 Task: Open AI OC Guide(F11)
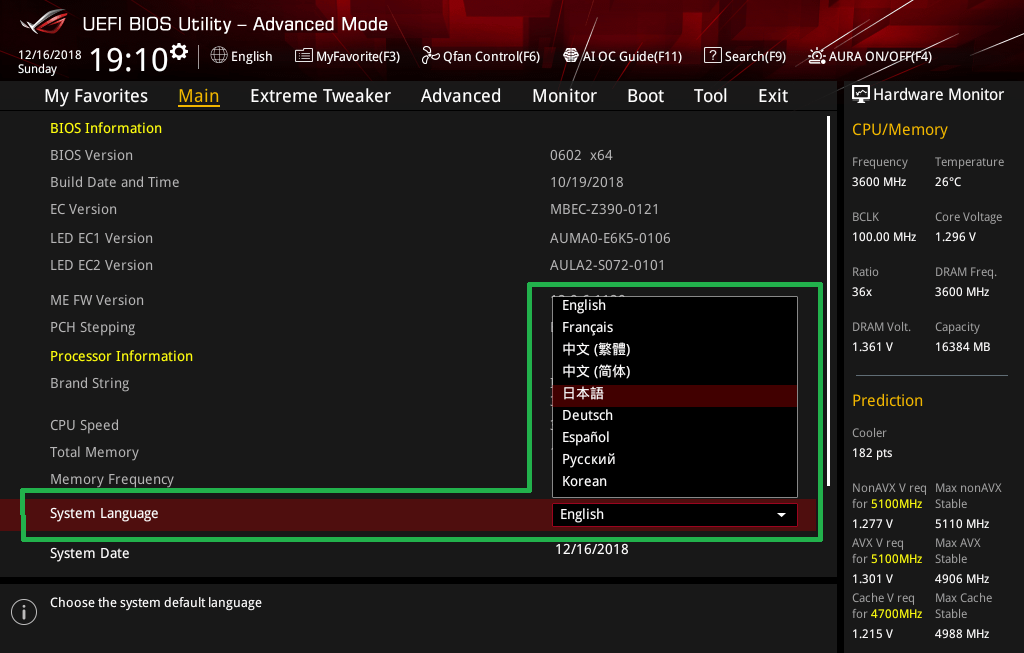[622, 56]
